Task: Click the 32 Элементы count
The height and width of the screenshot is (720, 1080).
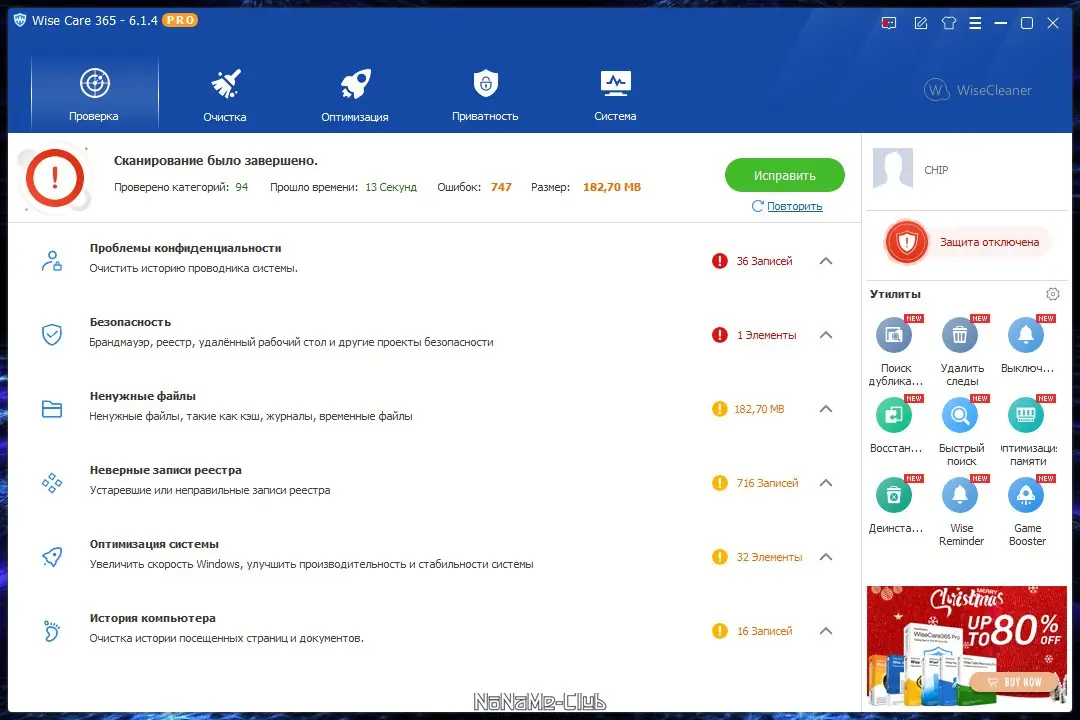Action: pos(769,557)
